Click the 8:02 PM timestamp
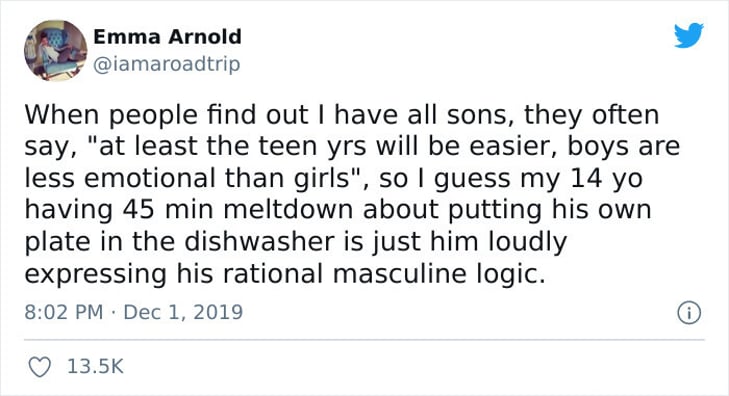 click(64, 312)
